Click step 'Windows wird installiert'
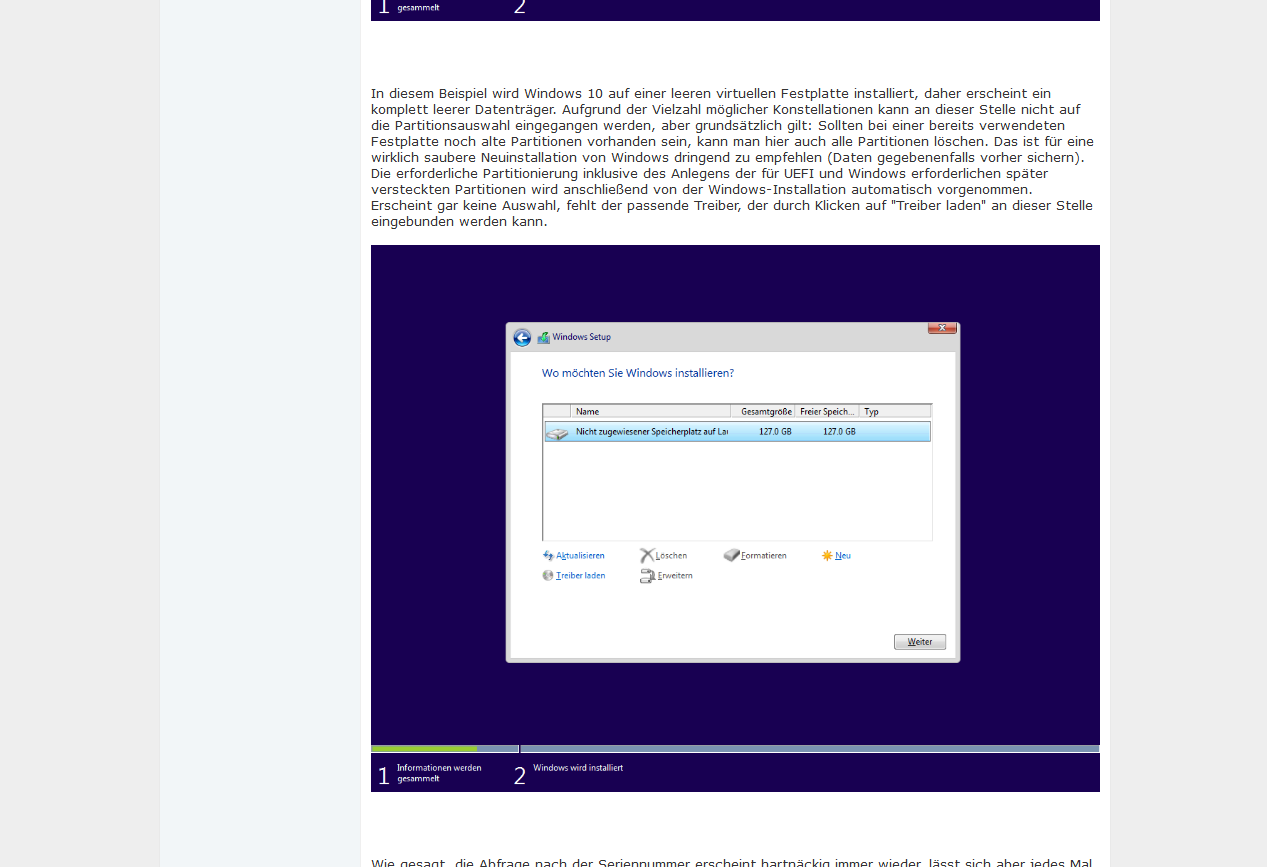 point(578,768)
